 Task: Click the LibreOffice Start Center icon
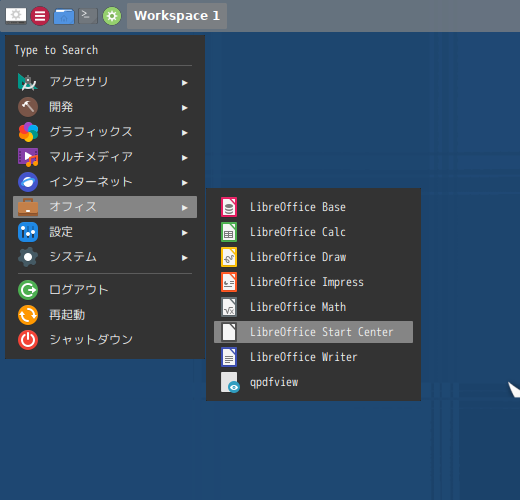[229, 332]
